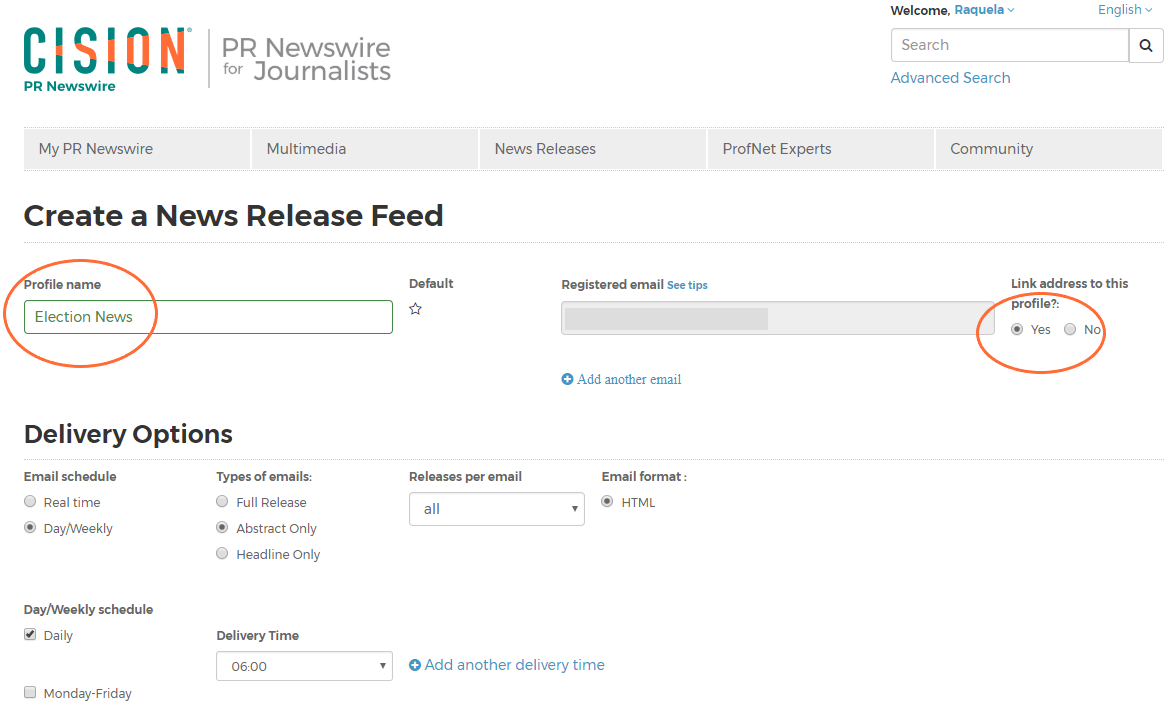Select Full Release email type

click(x=222, y=502)
